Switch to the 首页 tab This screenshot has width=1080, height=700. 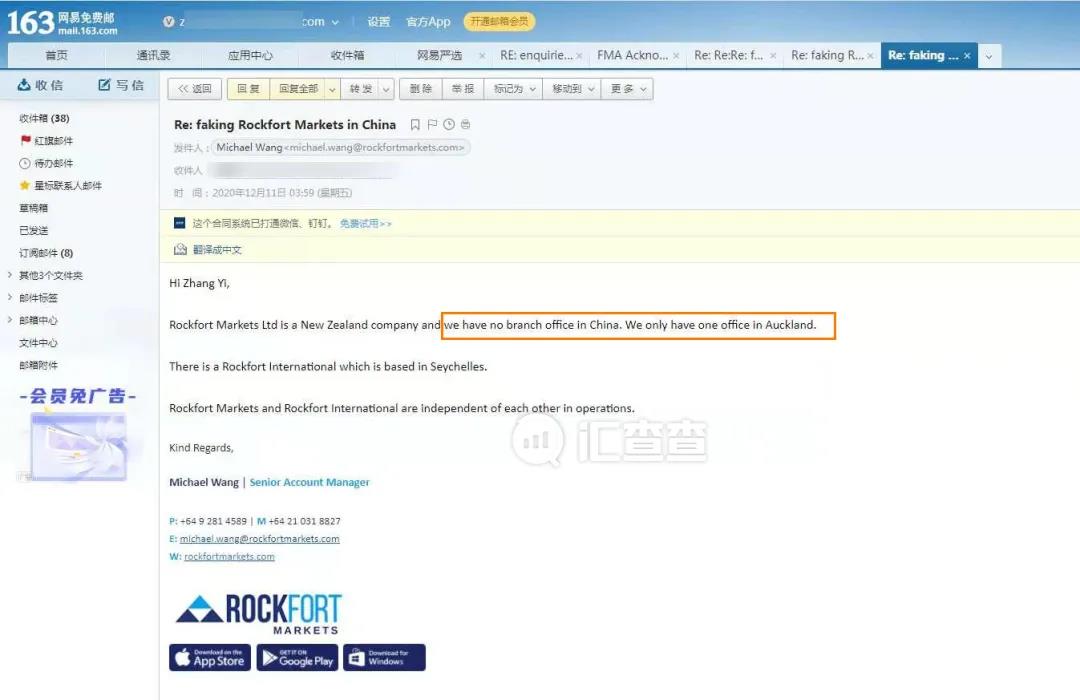(56, 56)
